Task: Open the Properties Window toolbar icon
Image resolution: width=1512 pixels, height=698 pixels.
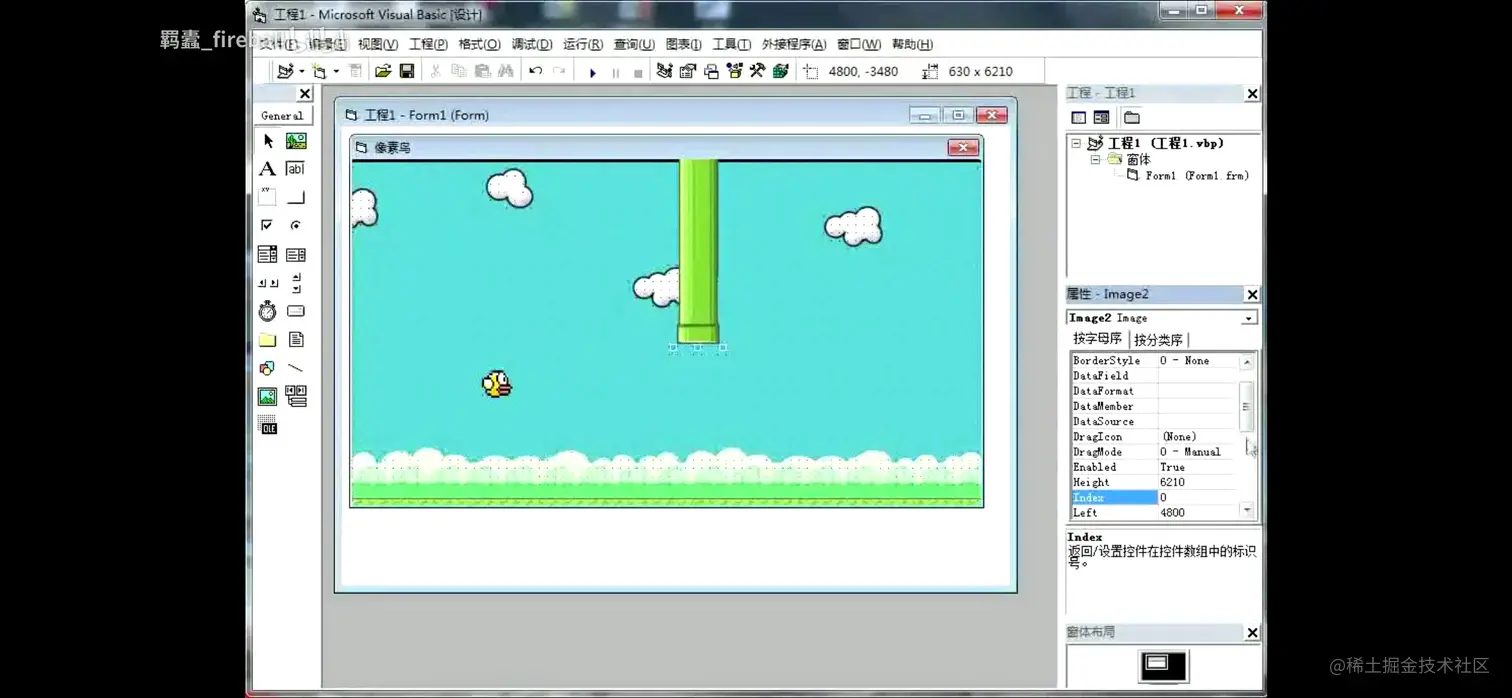Action: click(x=688, y=71)
